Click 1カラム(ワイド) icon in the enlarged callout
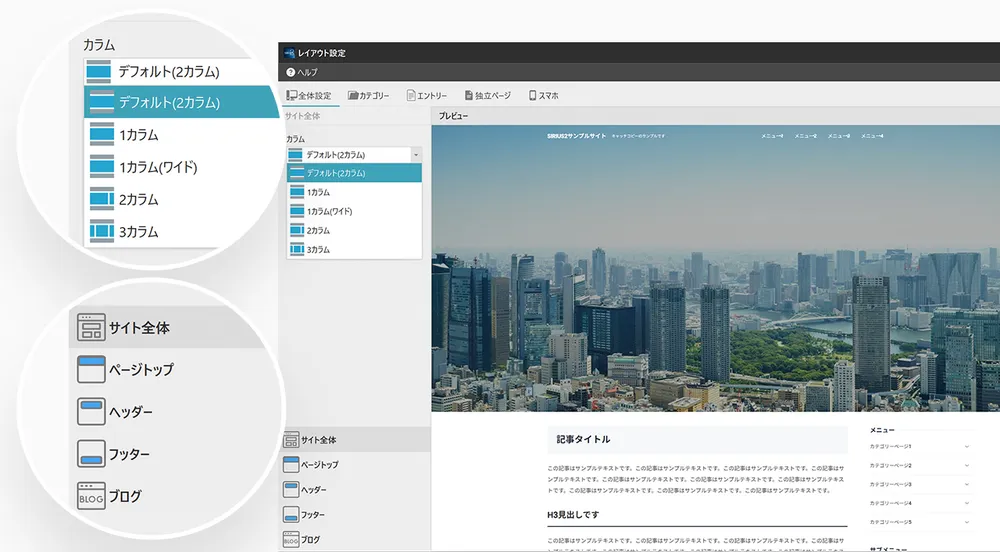Viewport: 1000px width, 552px height. coord(102,166)
